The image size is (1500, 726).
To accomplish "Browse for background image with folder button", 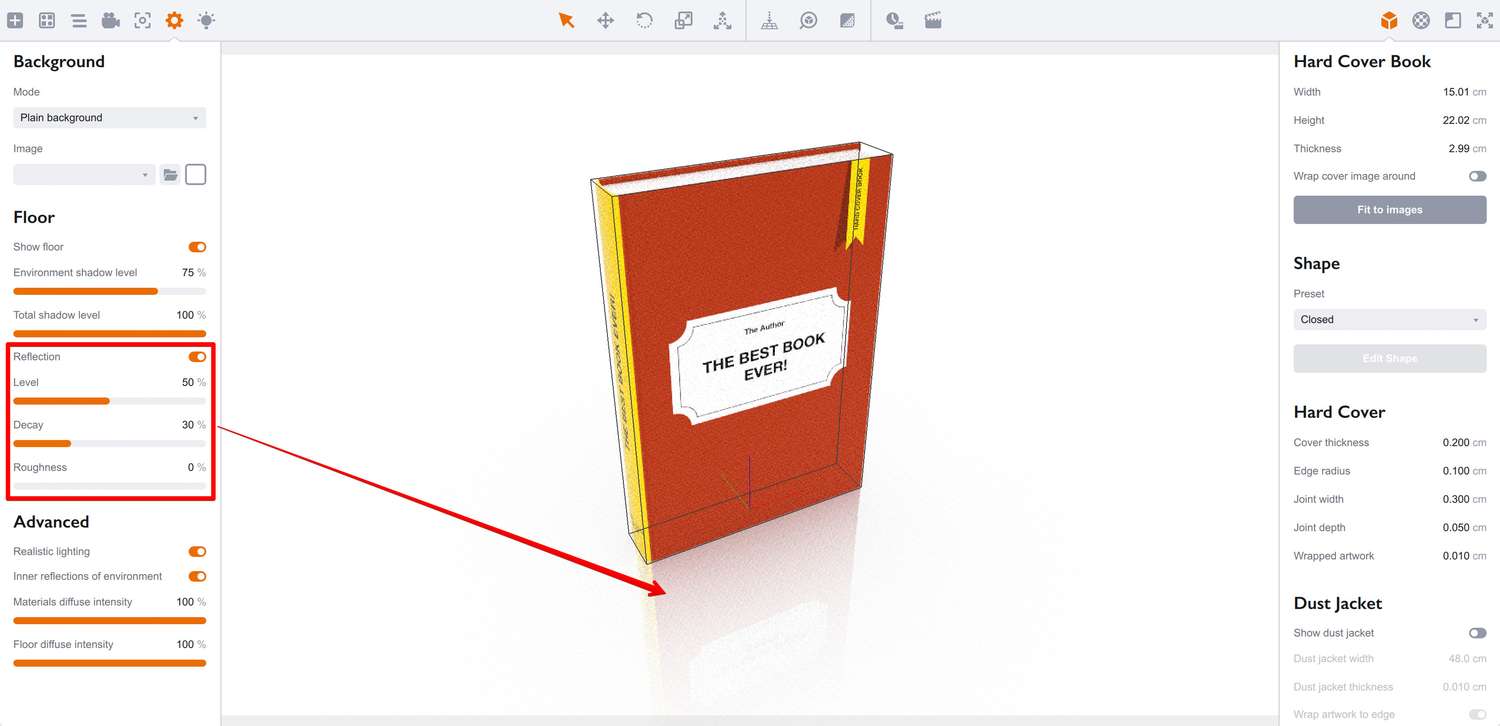I will [170, 175].
